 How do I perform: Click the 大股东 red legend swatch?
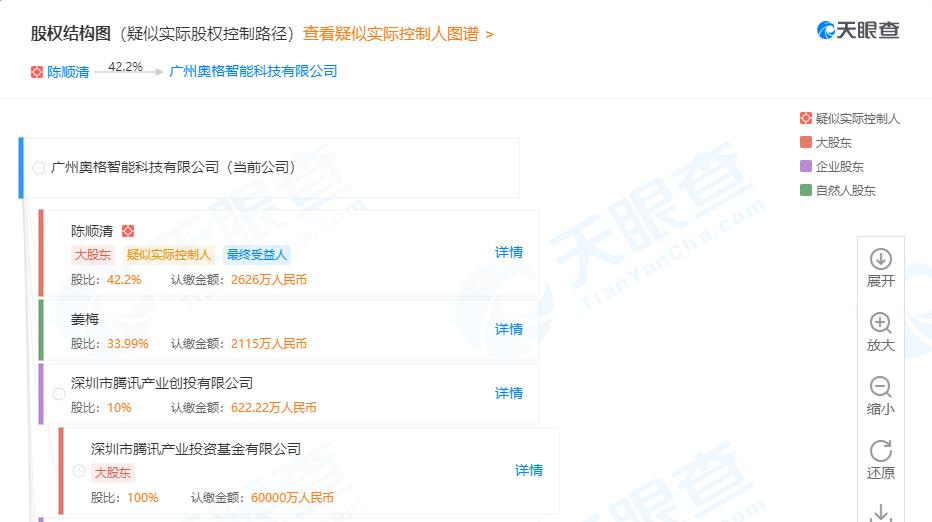tap(805, 142)
